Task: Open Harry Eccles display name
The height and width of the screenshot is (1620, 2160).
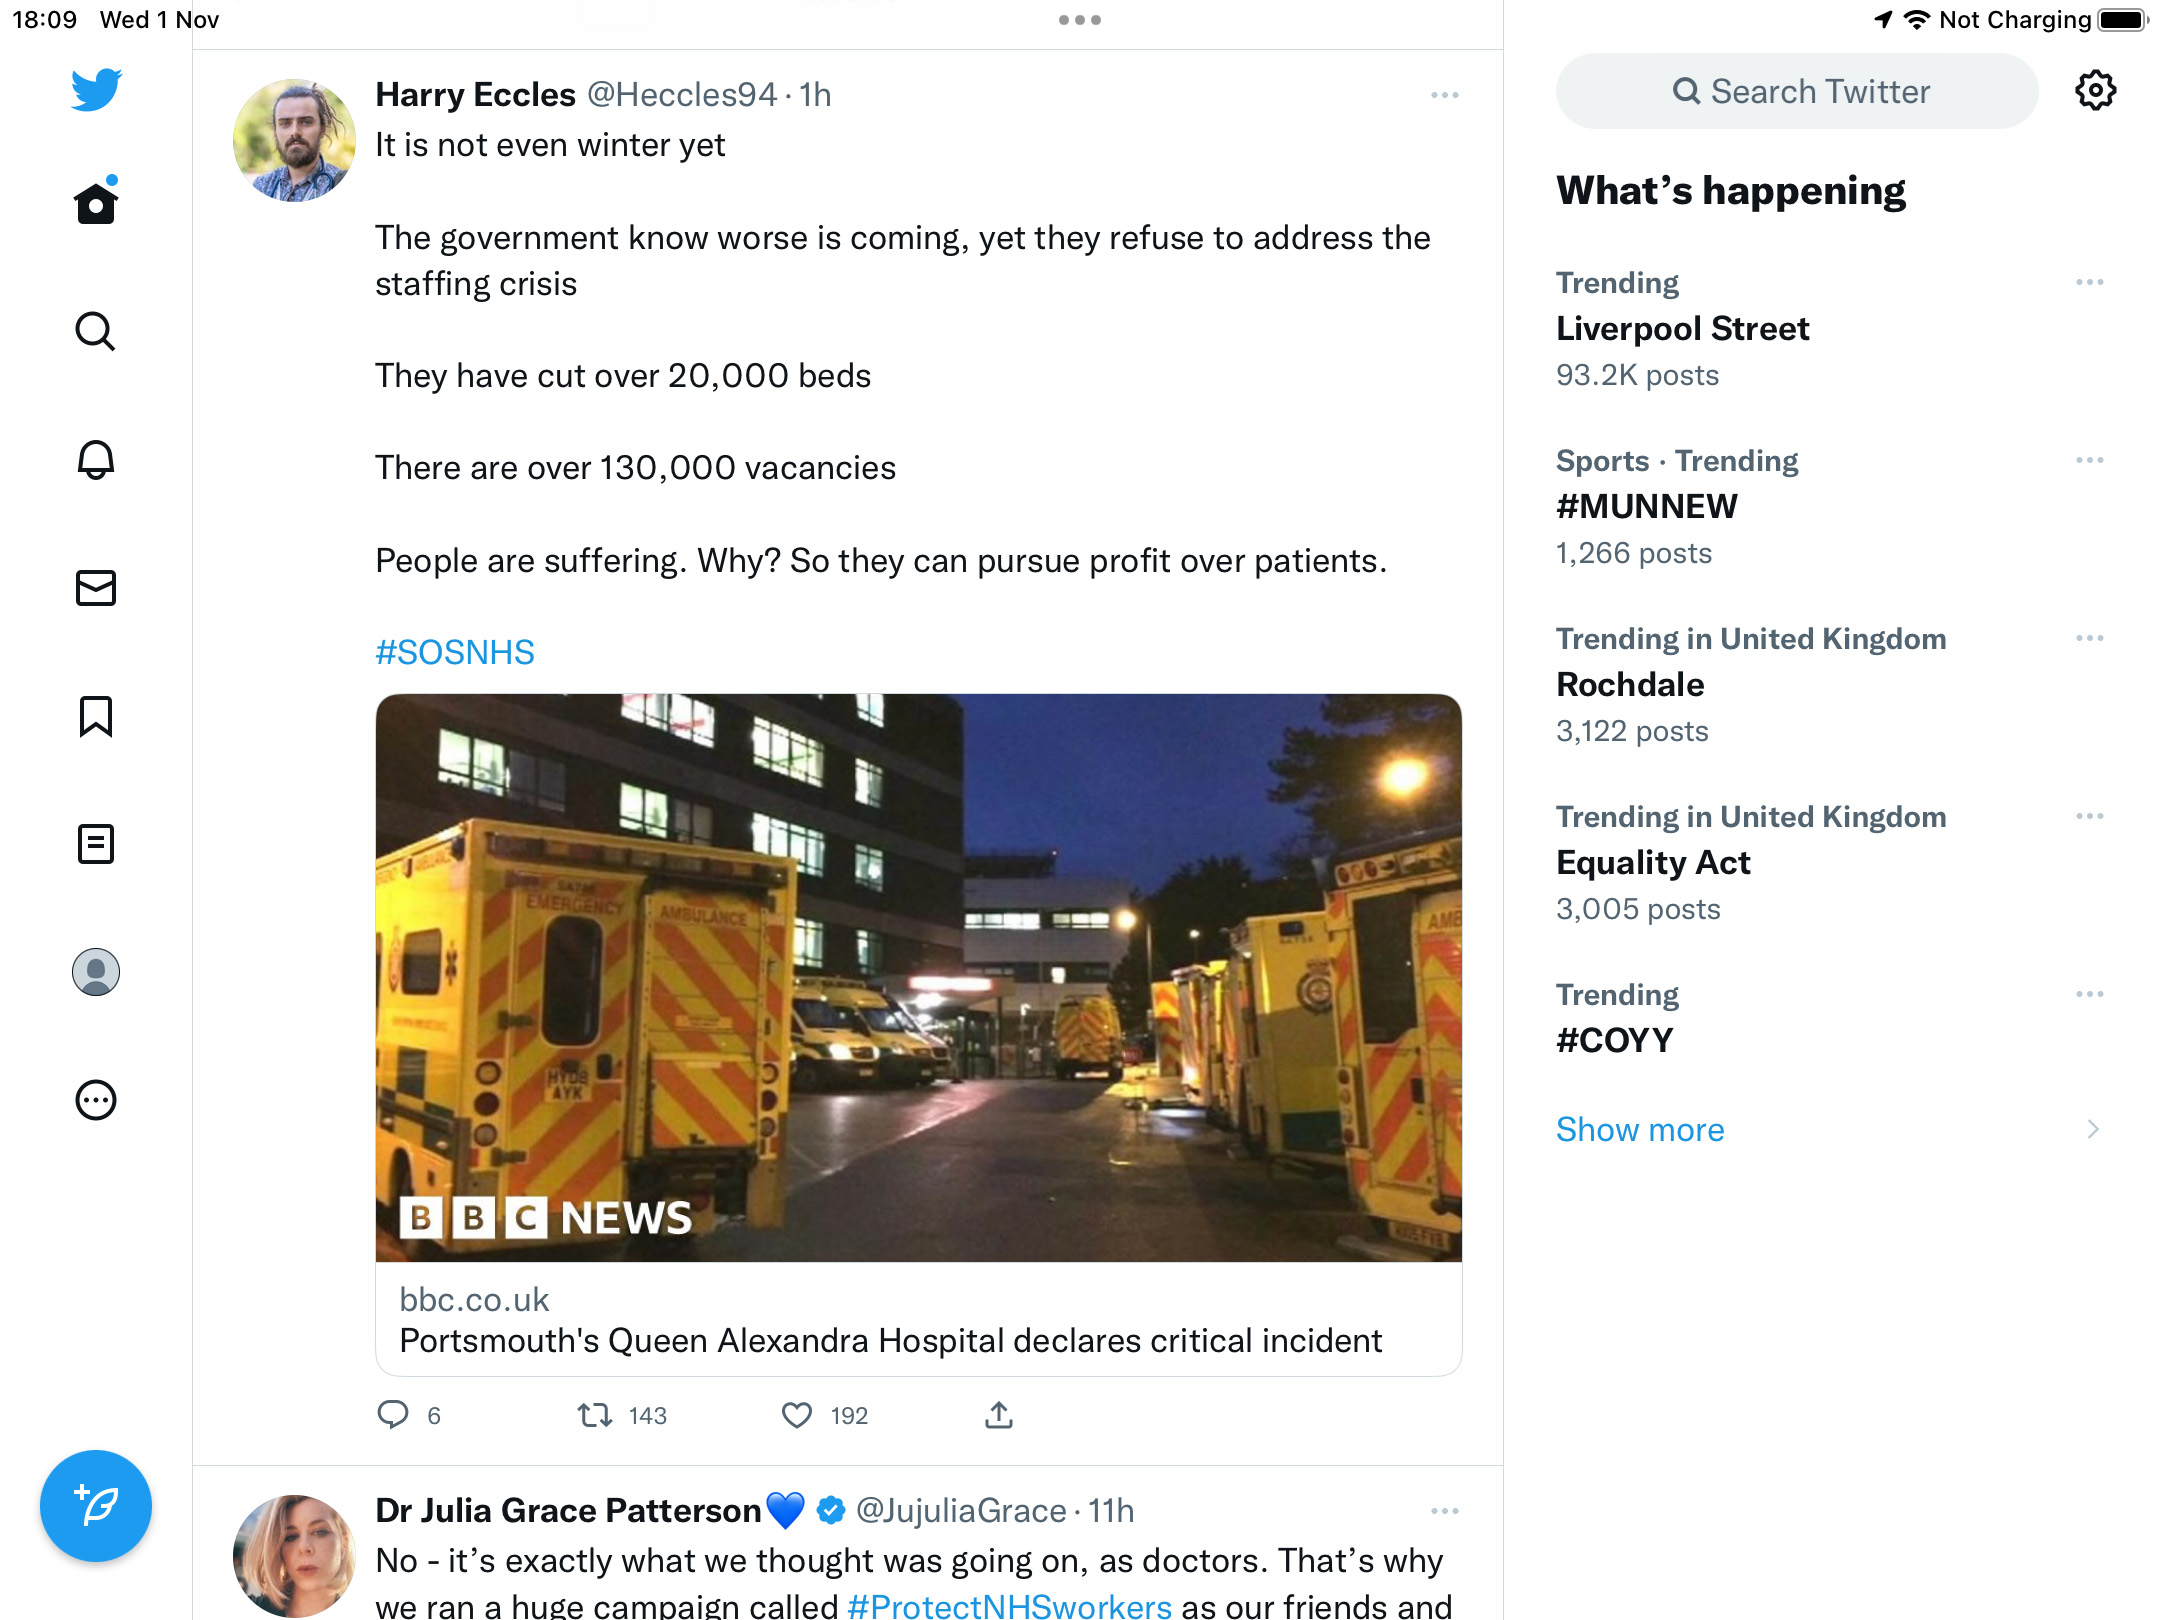Action: [475, 94]
